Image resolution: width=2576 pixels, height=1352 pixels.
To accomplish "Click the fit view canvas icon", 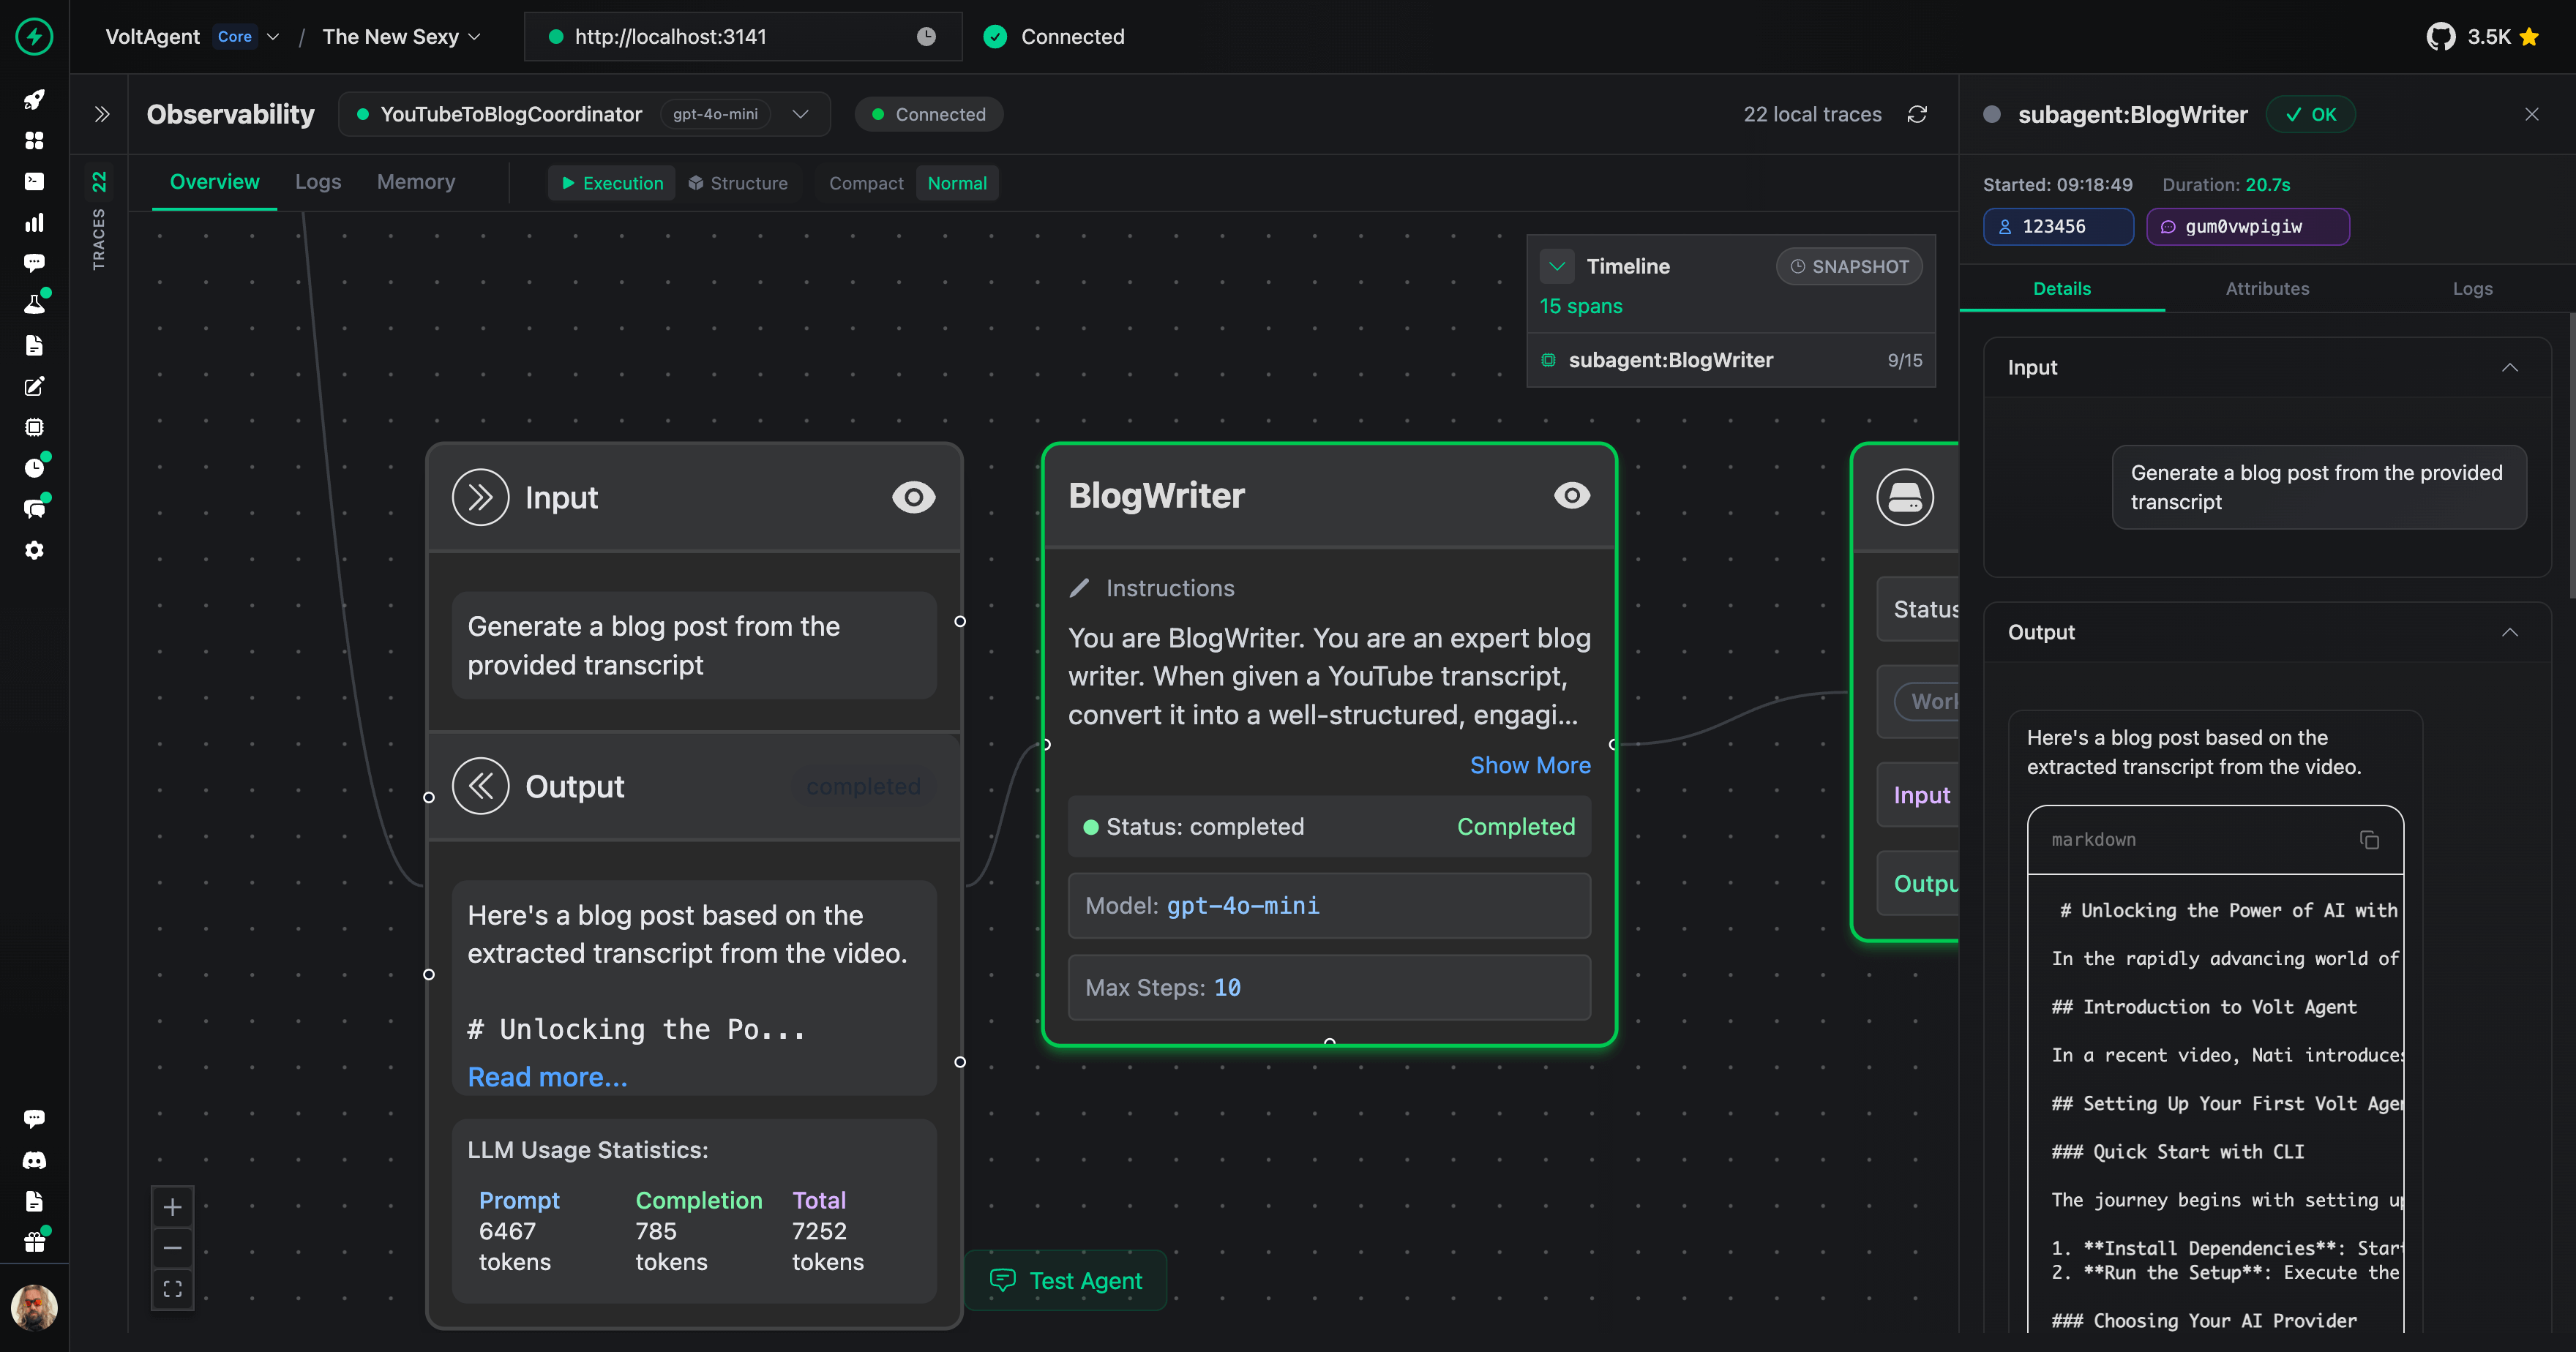I will tap(172, 1289).
